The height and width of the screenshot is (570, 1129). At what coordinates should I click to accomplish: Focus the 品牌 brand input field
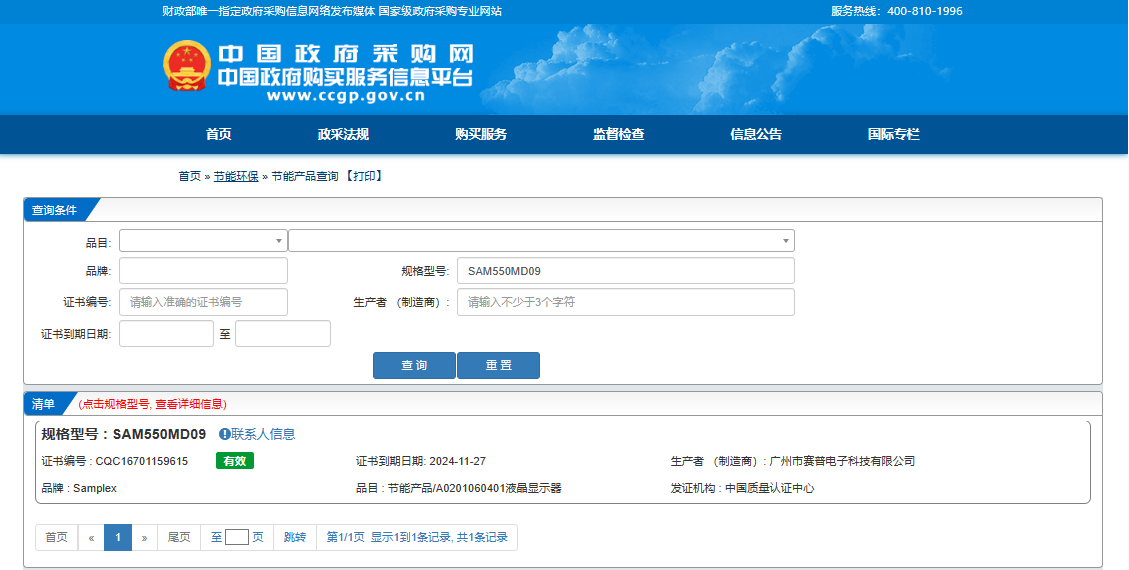[203, 271]
